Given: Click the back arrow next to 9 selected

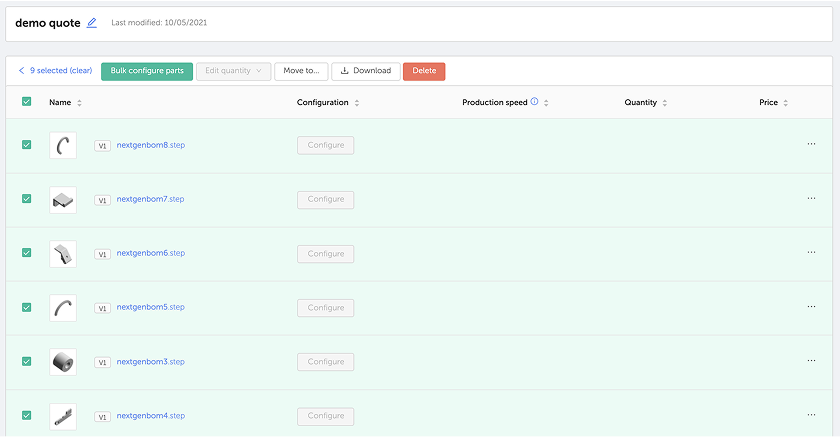Looking at the screenshot, I should coord(22,71).
